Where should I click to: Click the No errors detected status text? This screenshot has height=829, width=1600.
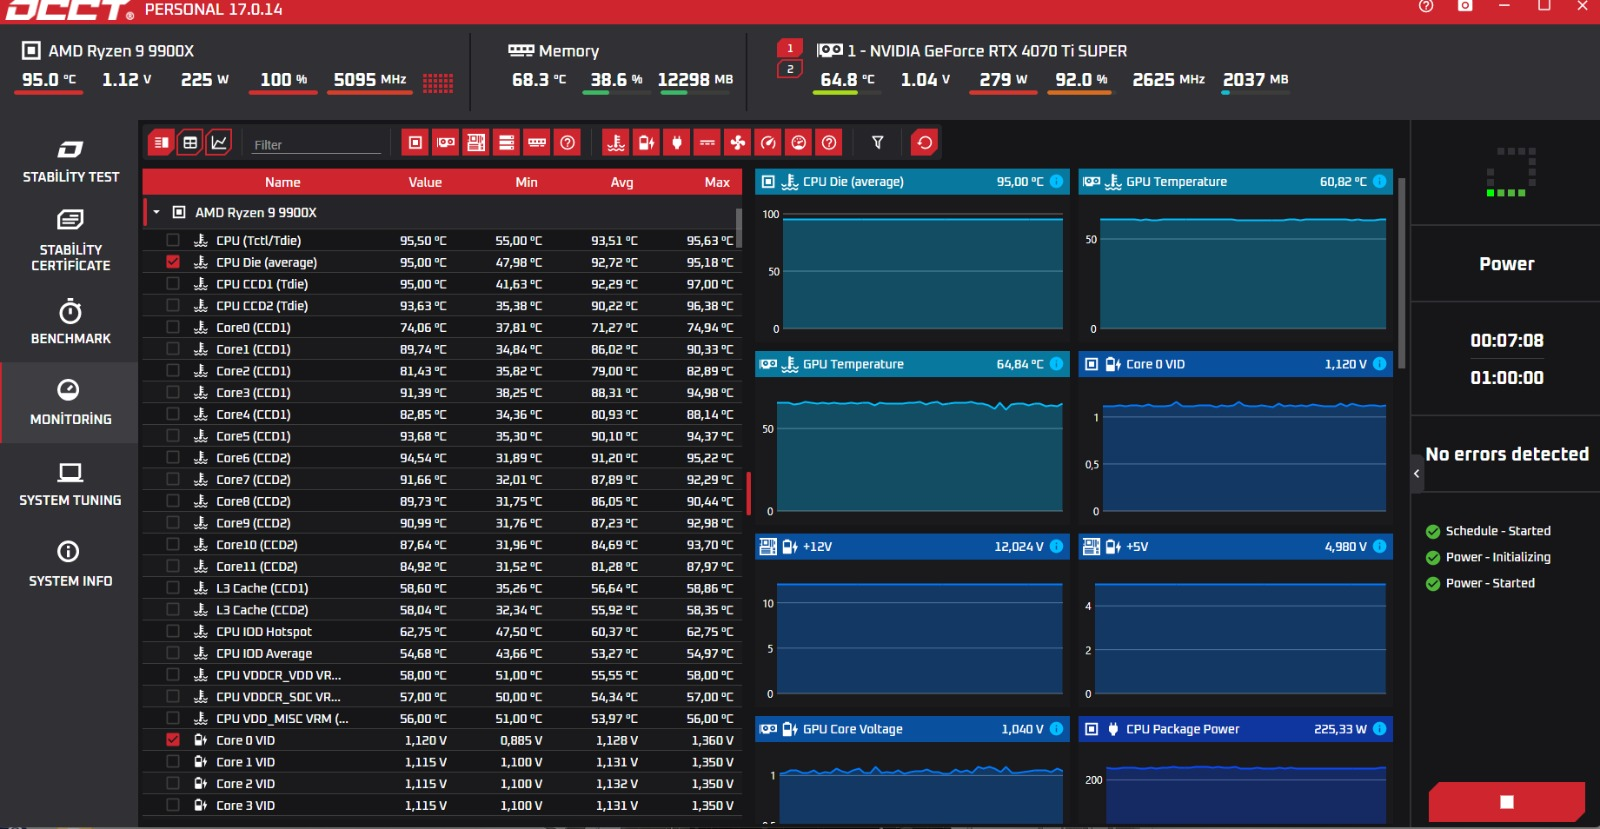click(x=1507, y=454)
